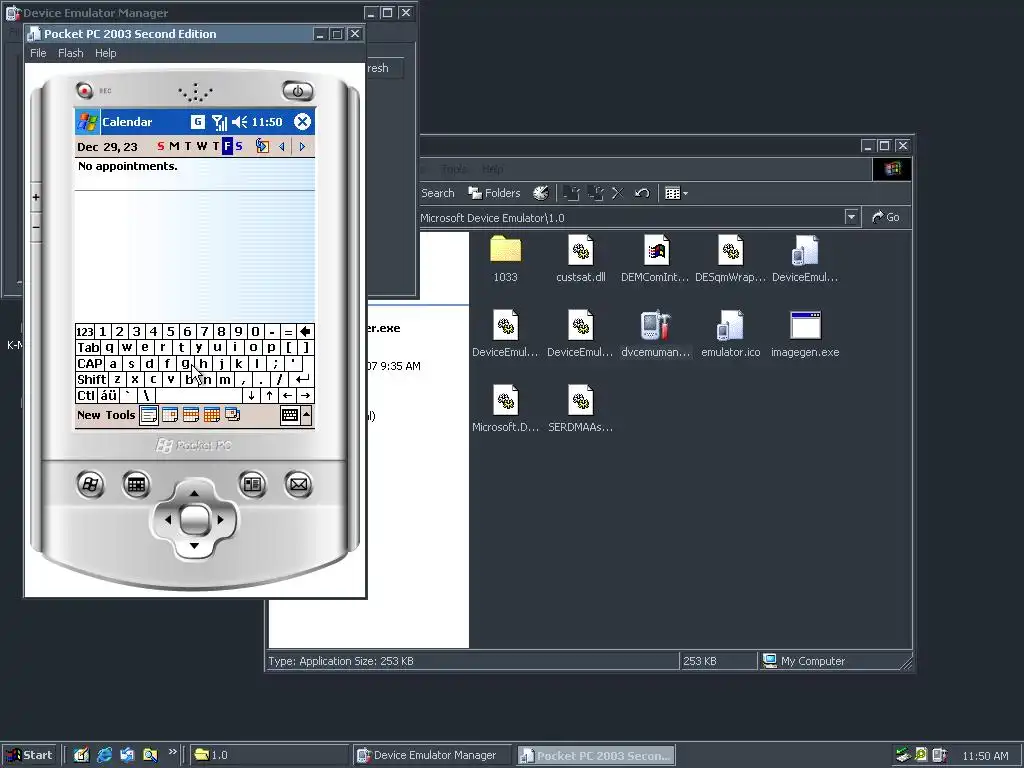
Task: Go to previous day with the left arrow
Action: (x=281, y=147)
